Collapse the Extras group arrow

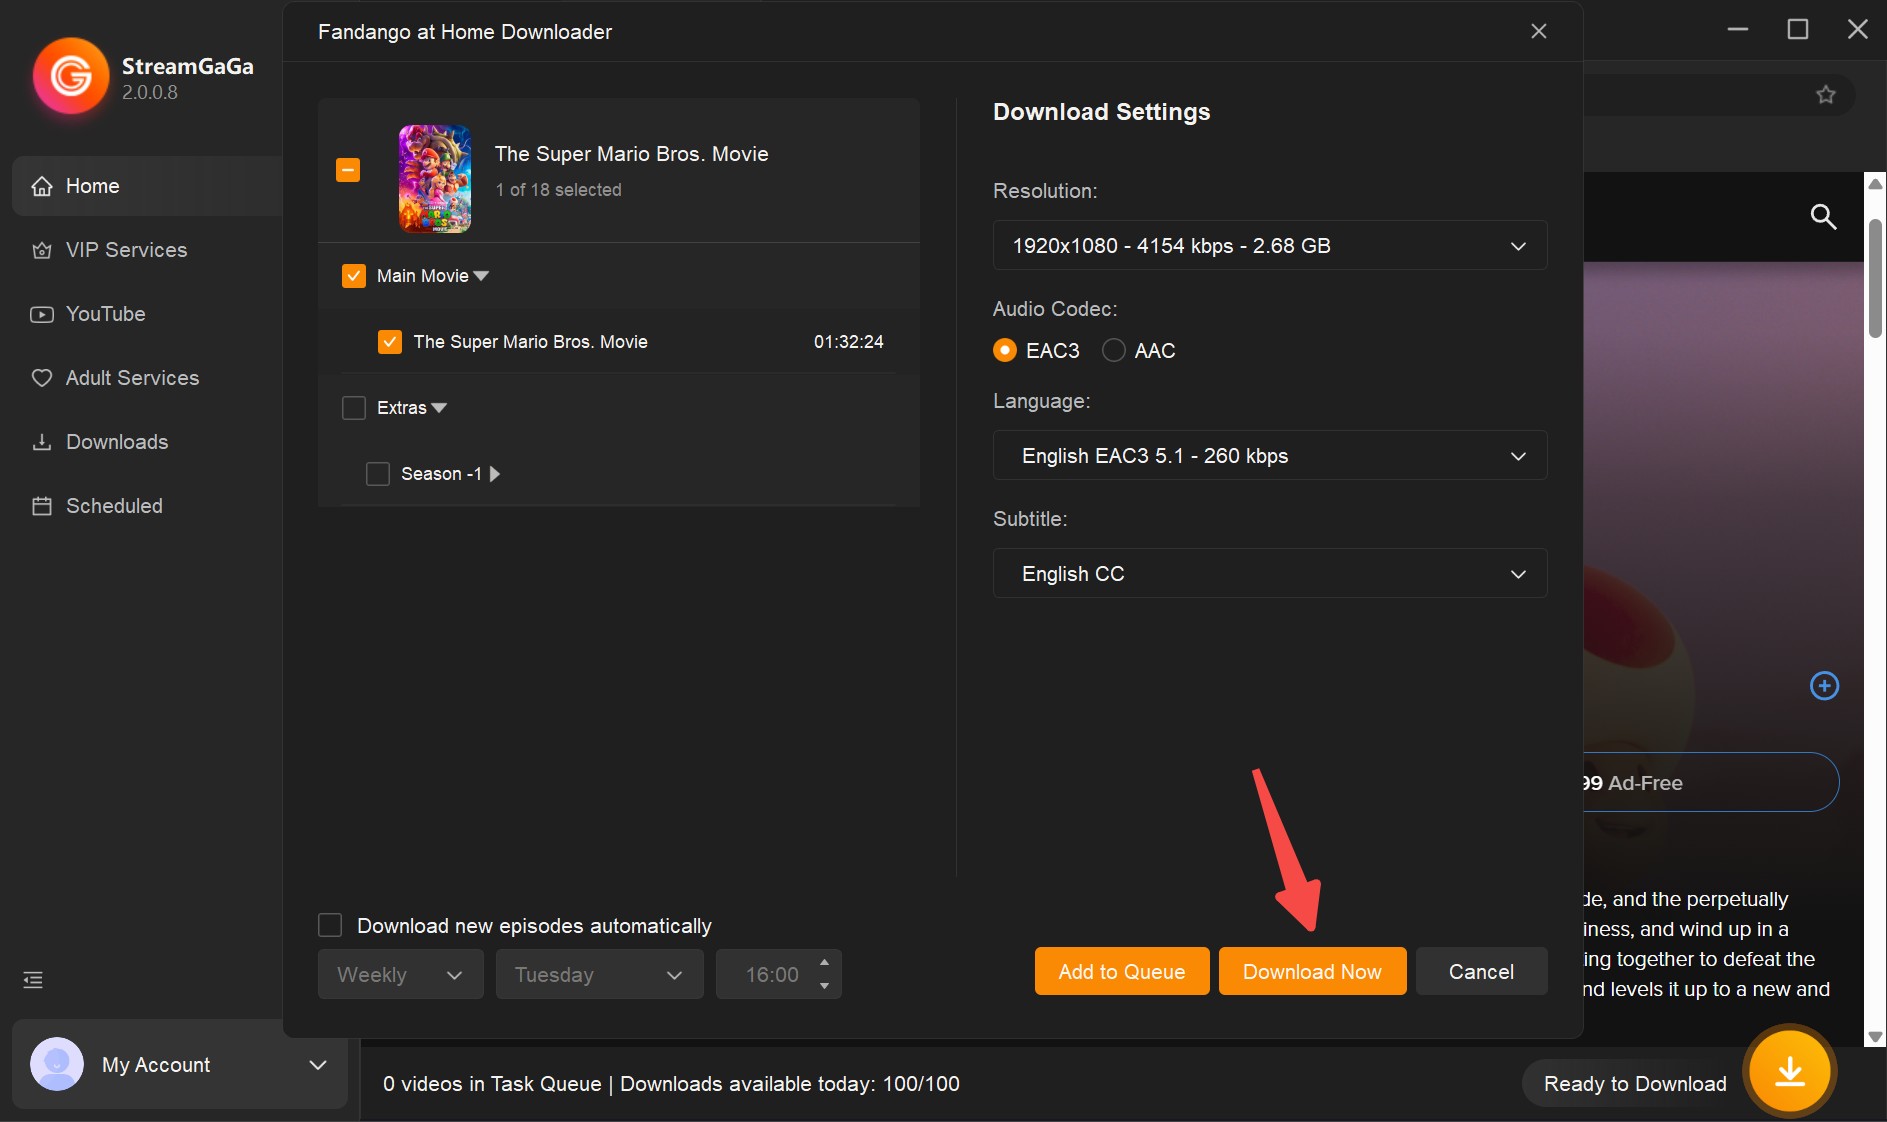tap(439, 408)
